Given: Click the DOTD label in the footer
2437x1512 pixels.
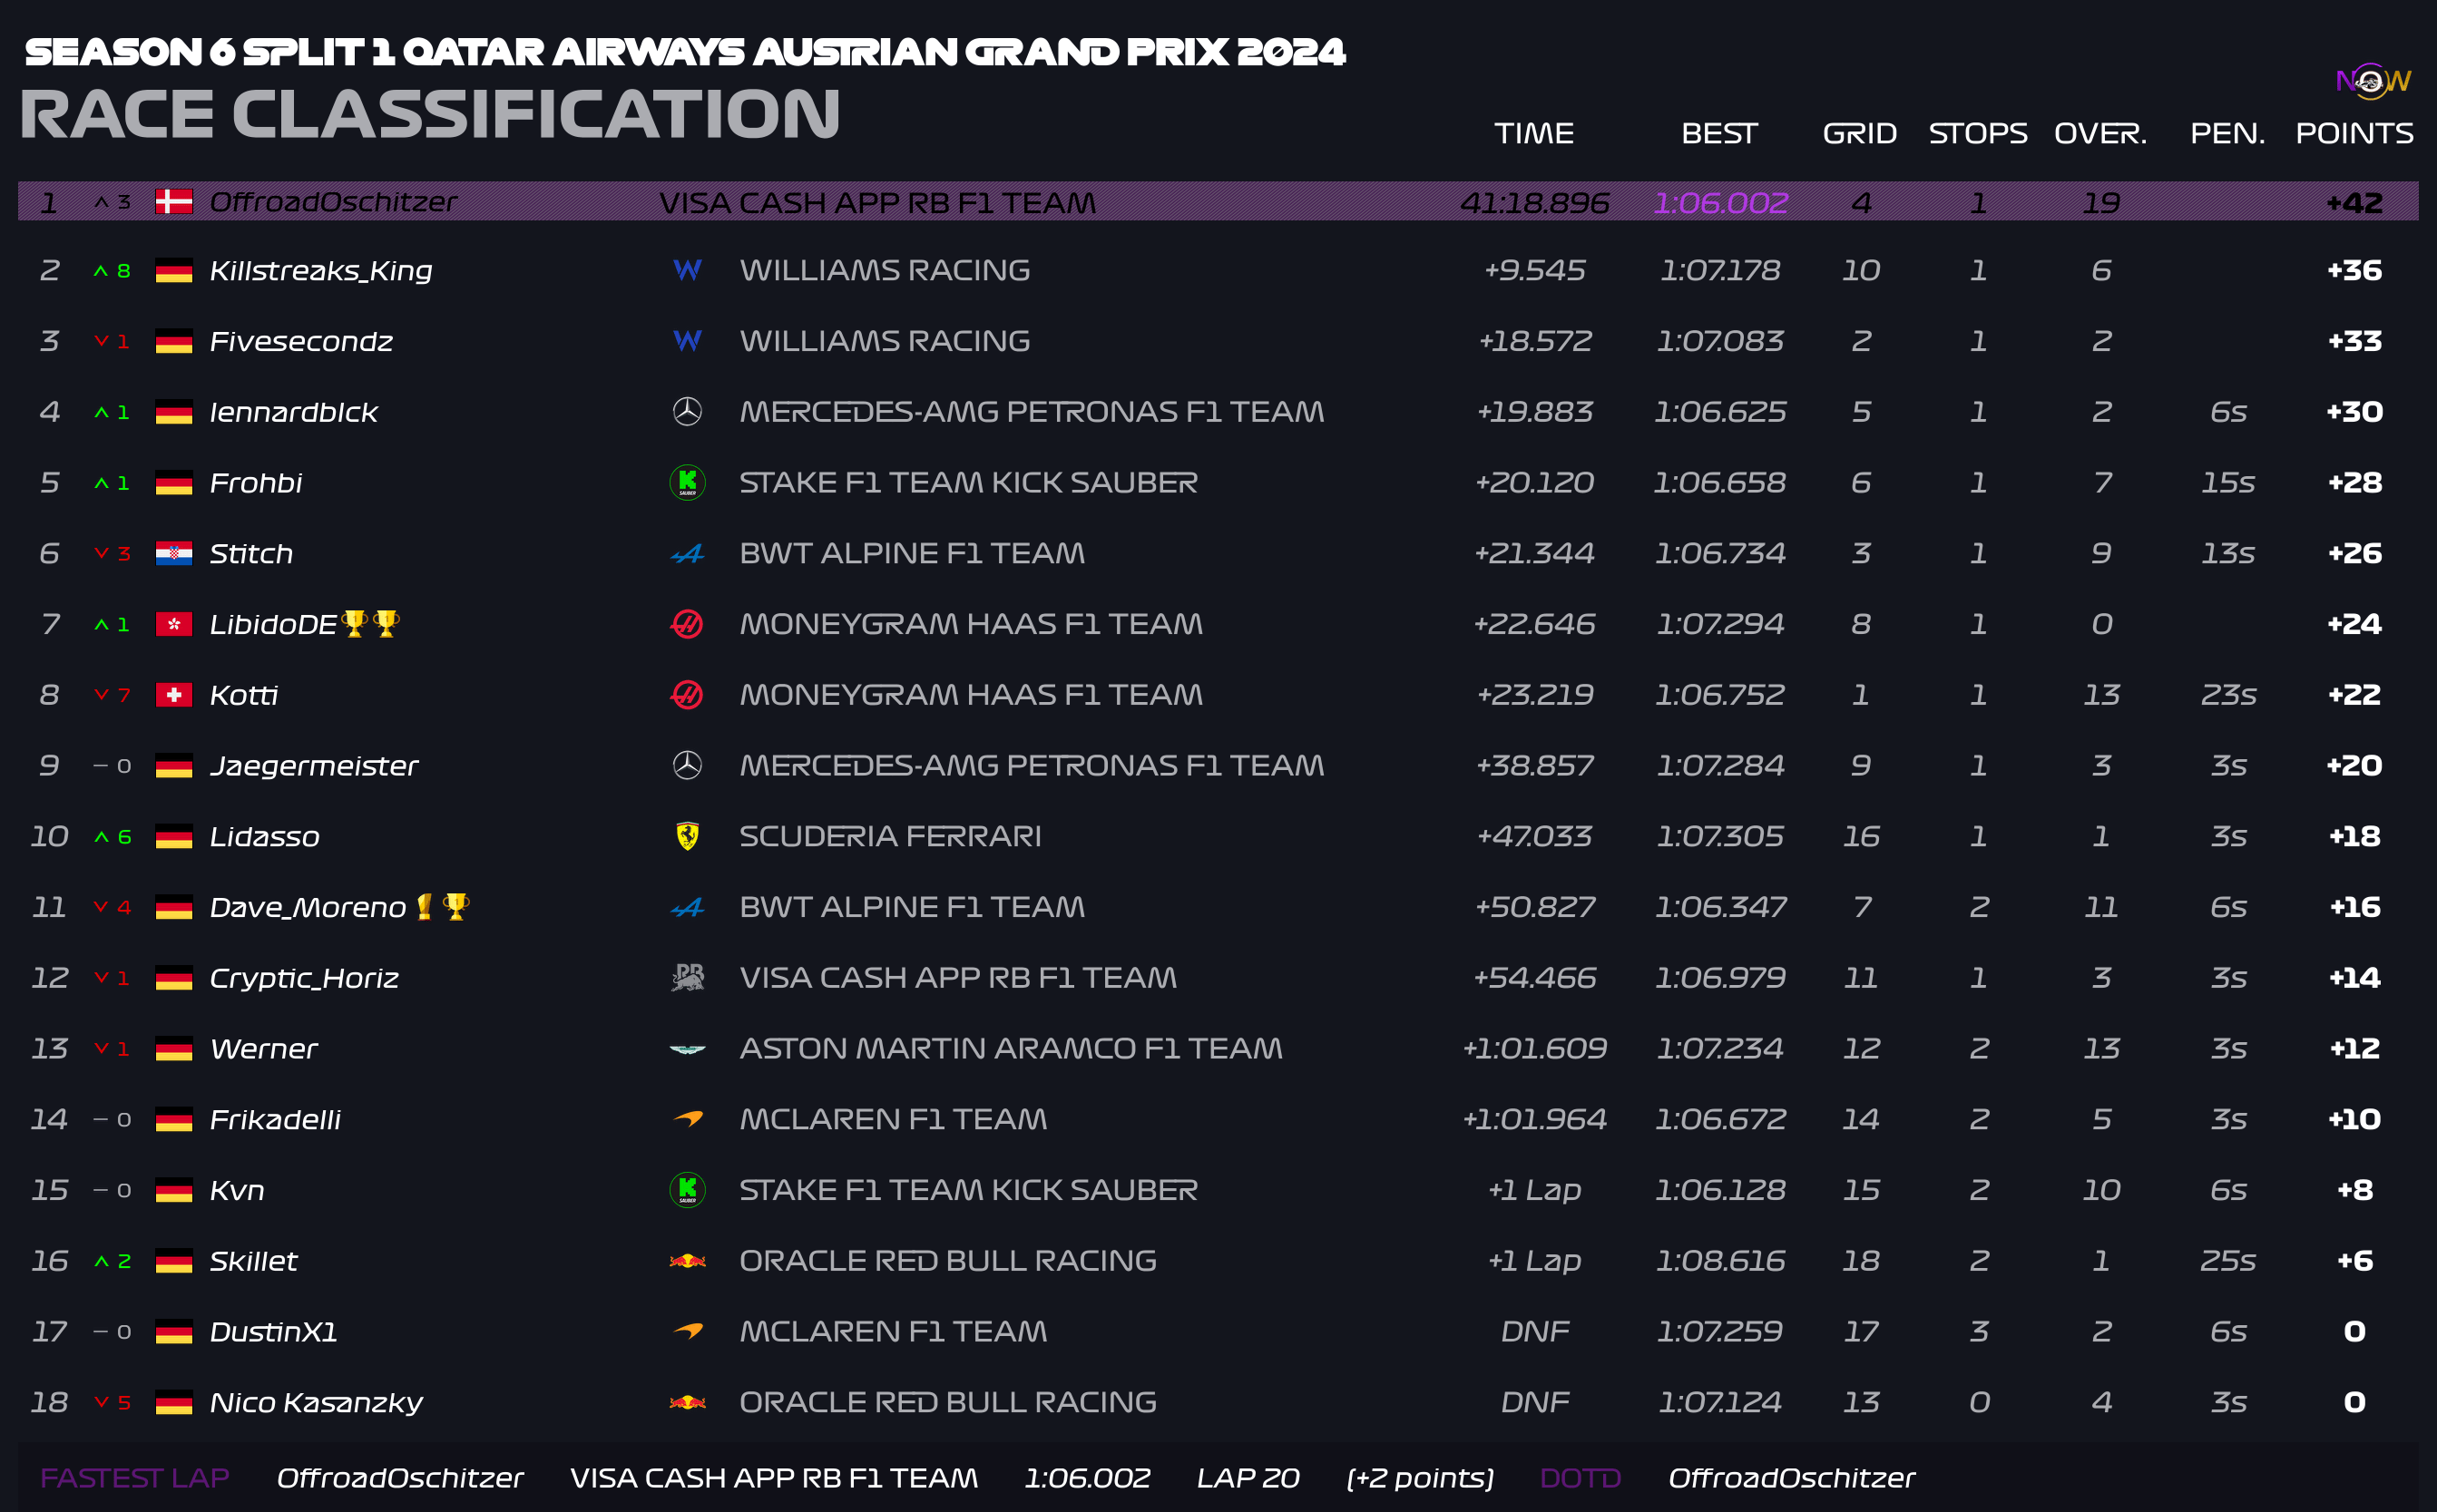Looking at the screenshot, I should tap(1580, 1478).
